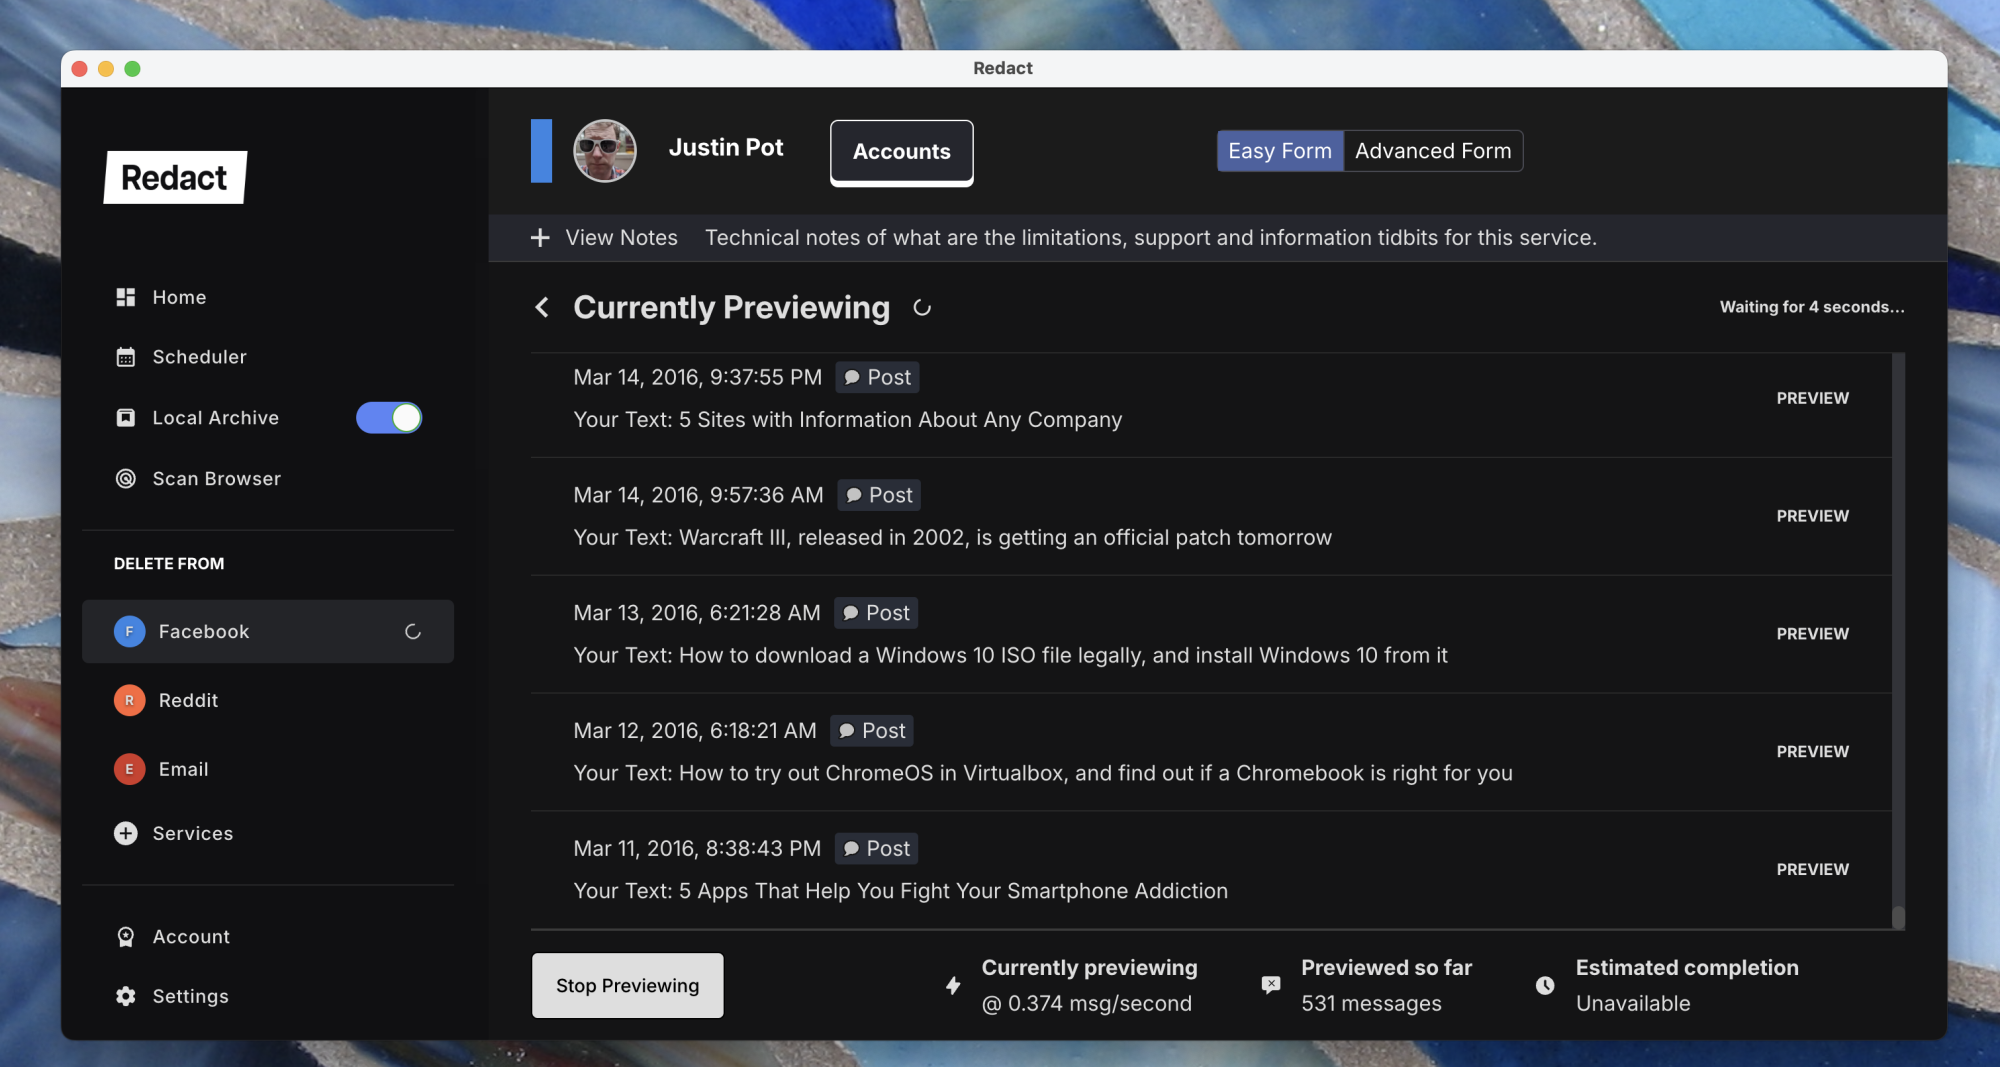Click the Stop Previewing button

[x=628, y=986]
